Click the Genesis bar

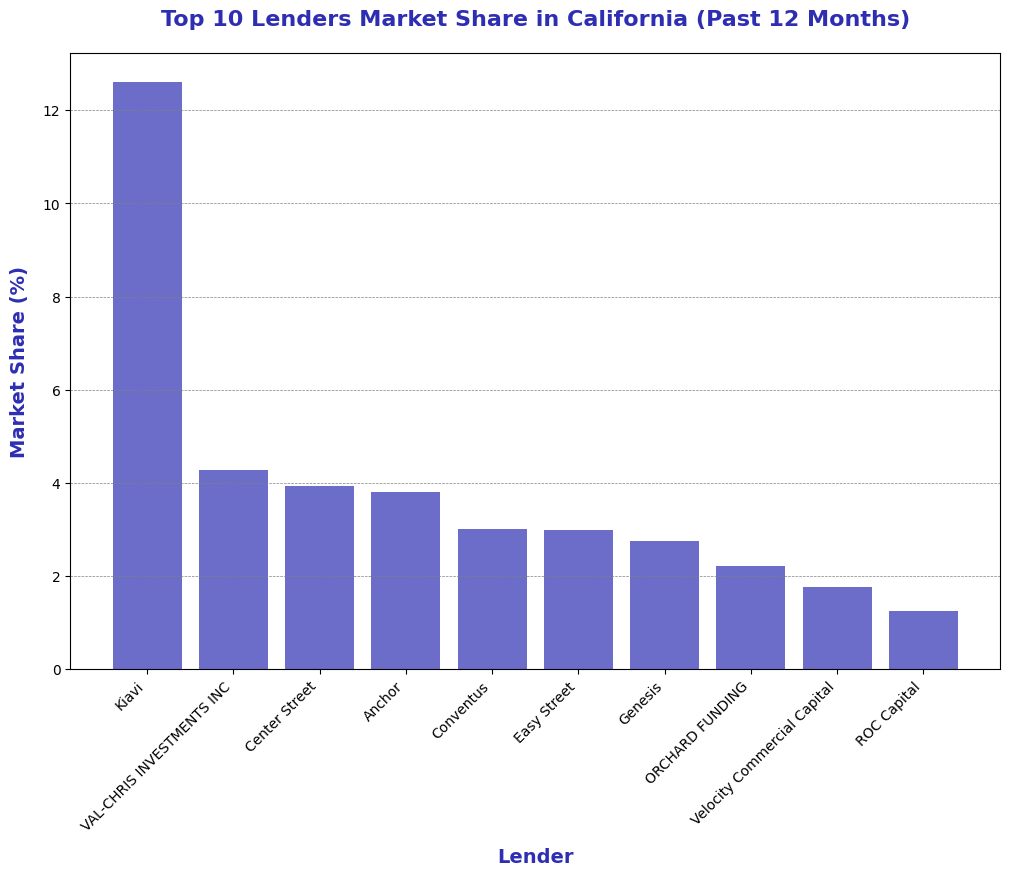pos(665,605)
